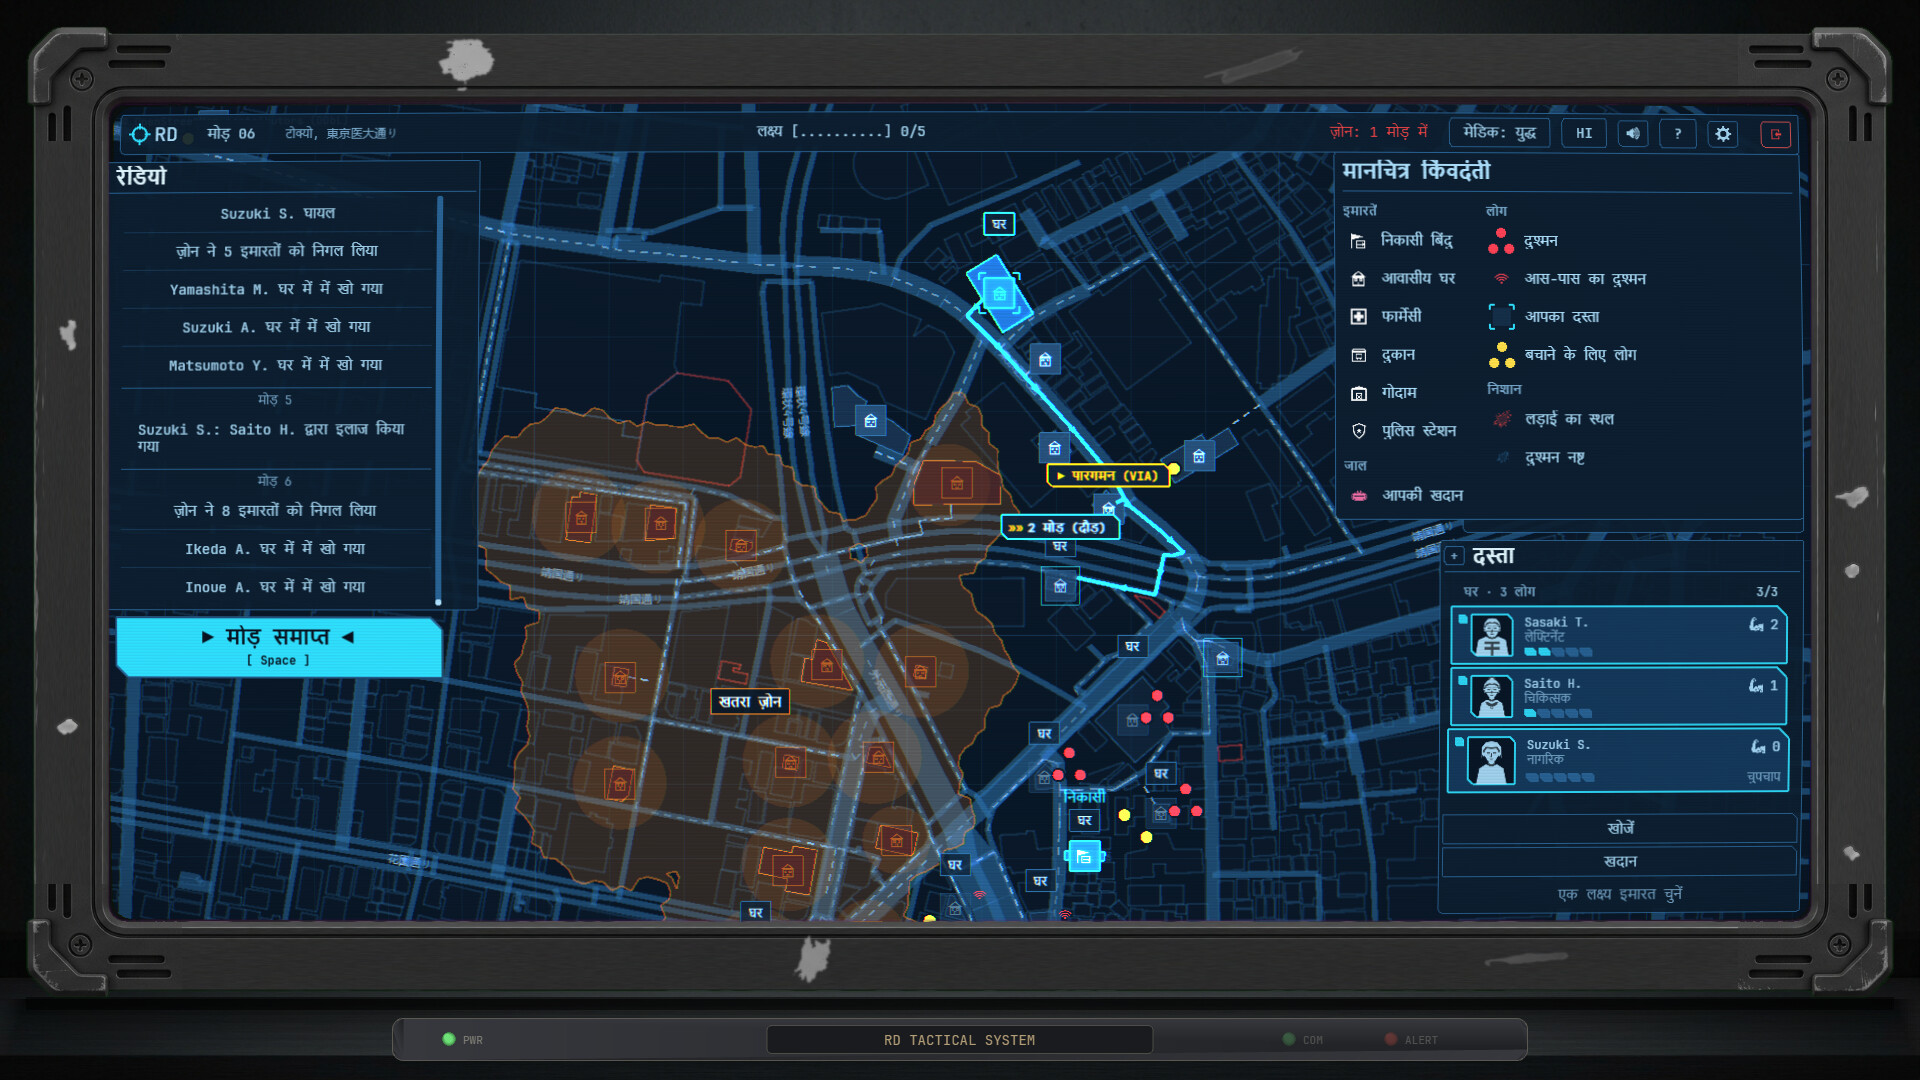Click radio entry about Inoue A.
Screen dimensions: 1920x1080
[x=278, y=587]
